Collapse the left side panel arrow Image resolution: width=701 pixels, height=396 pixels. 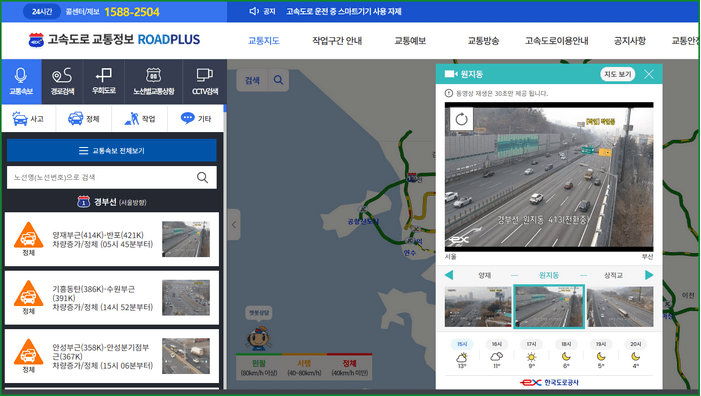[234, 225]
